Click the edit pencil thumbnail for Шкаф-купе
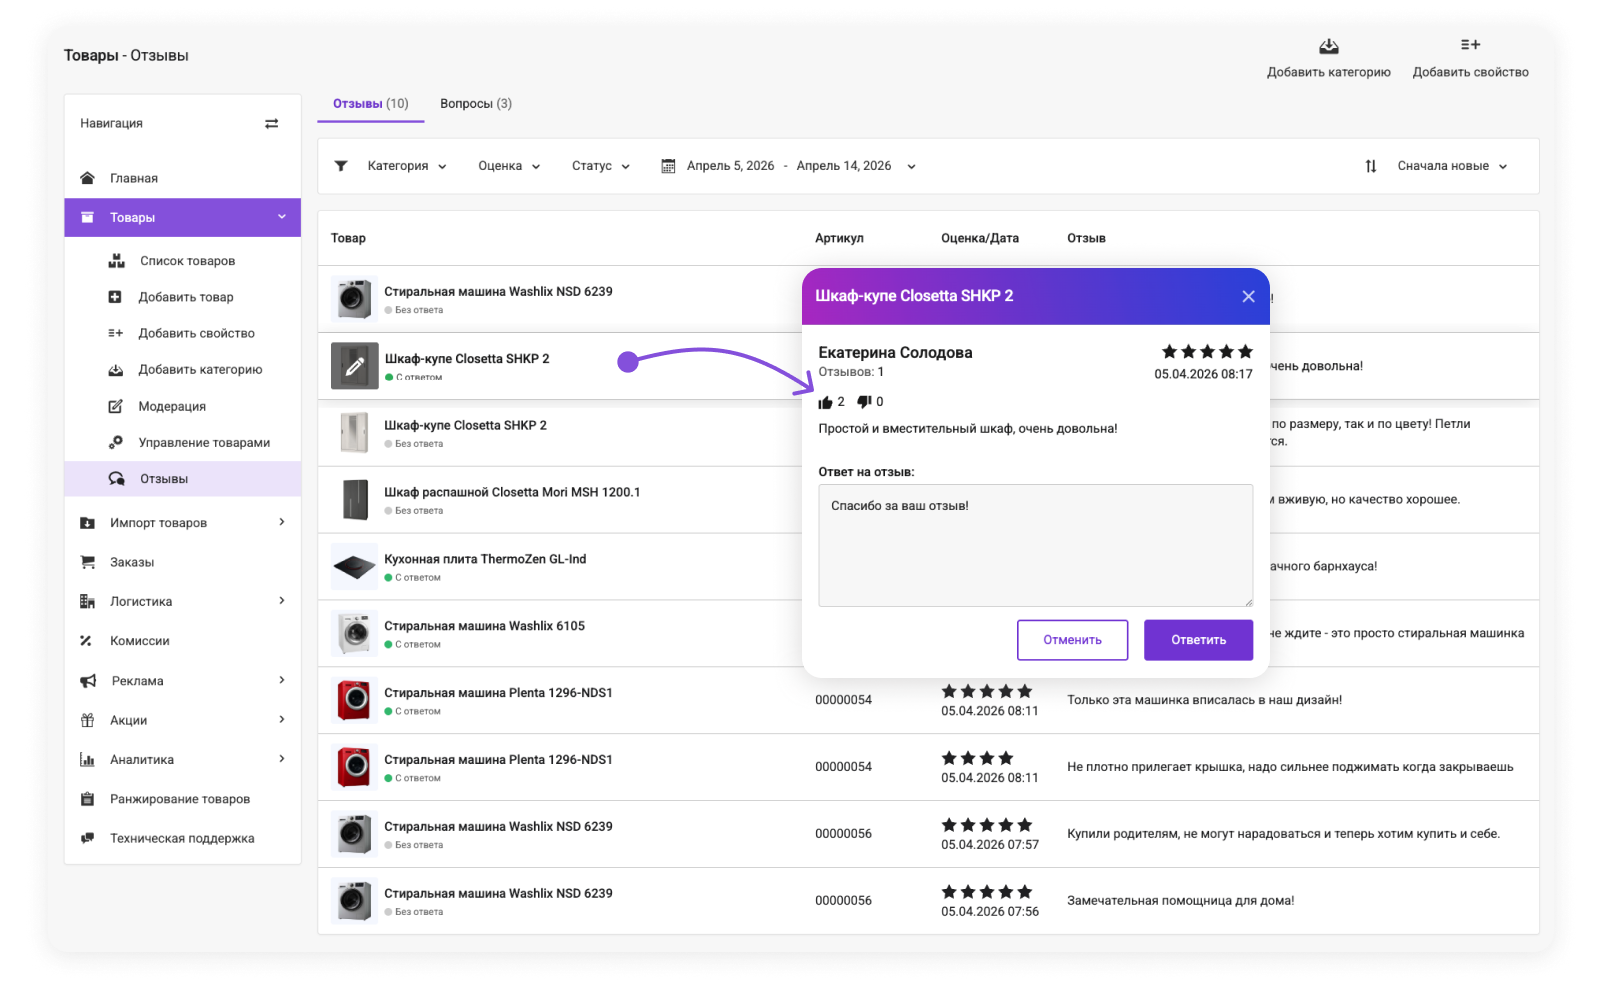 [354, 366]
